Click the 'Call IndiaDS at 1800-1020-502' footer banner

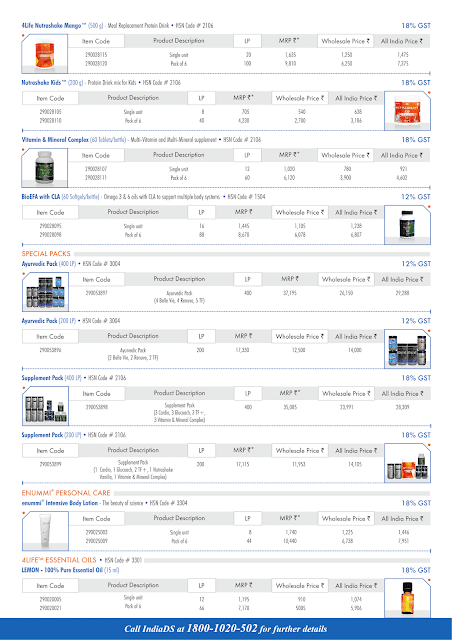pos(226,629)
